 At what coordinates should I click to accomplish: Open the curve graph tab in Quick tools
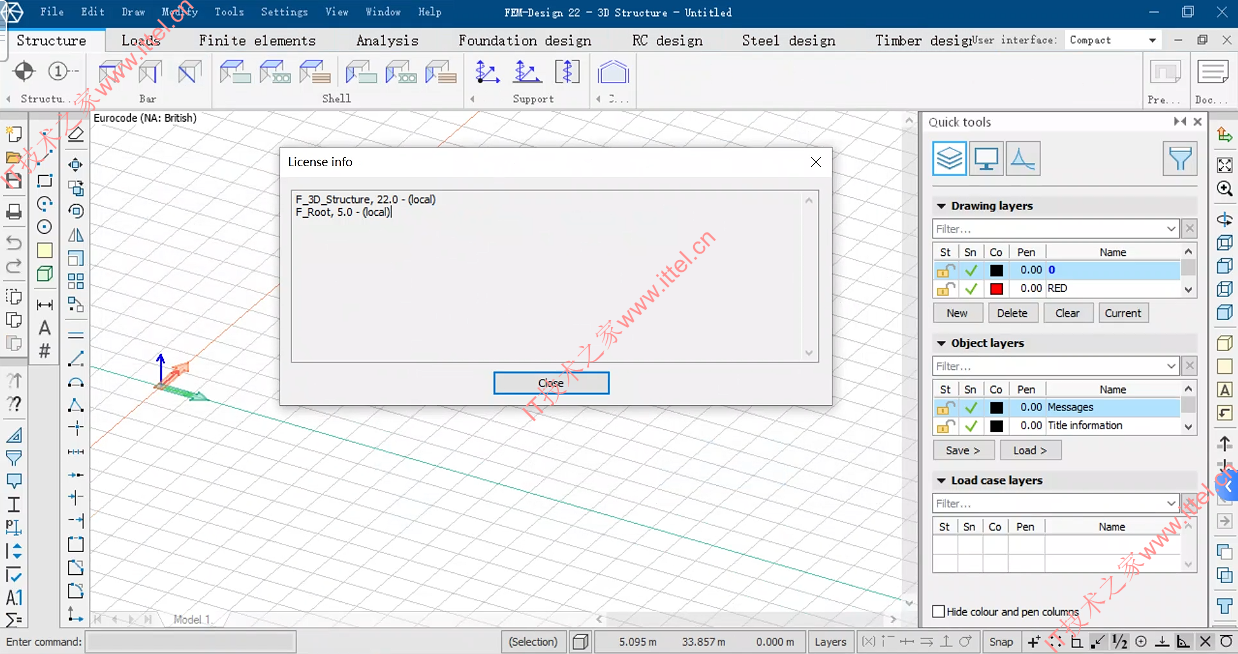pos(1022,158)
